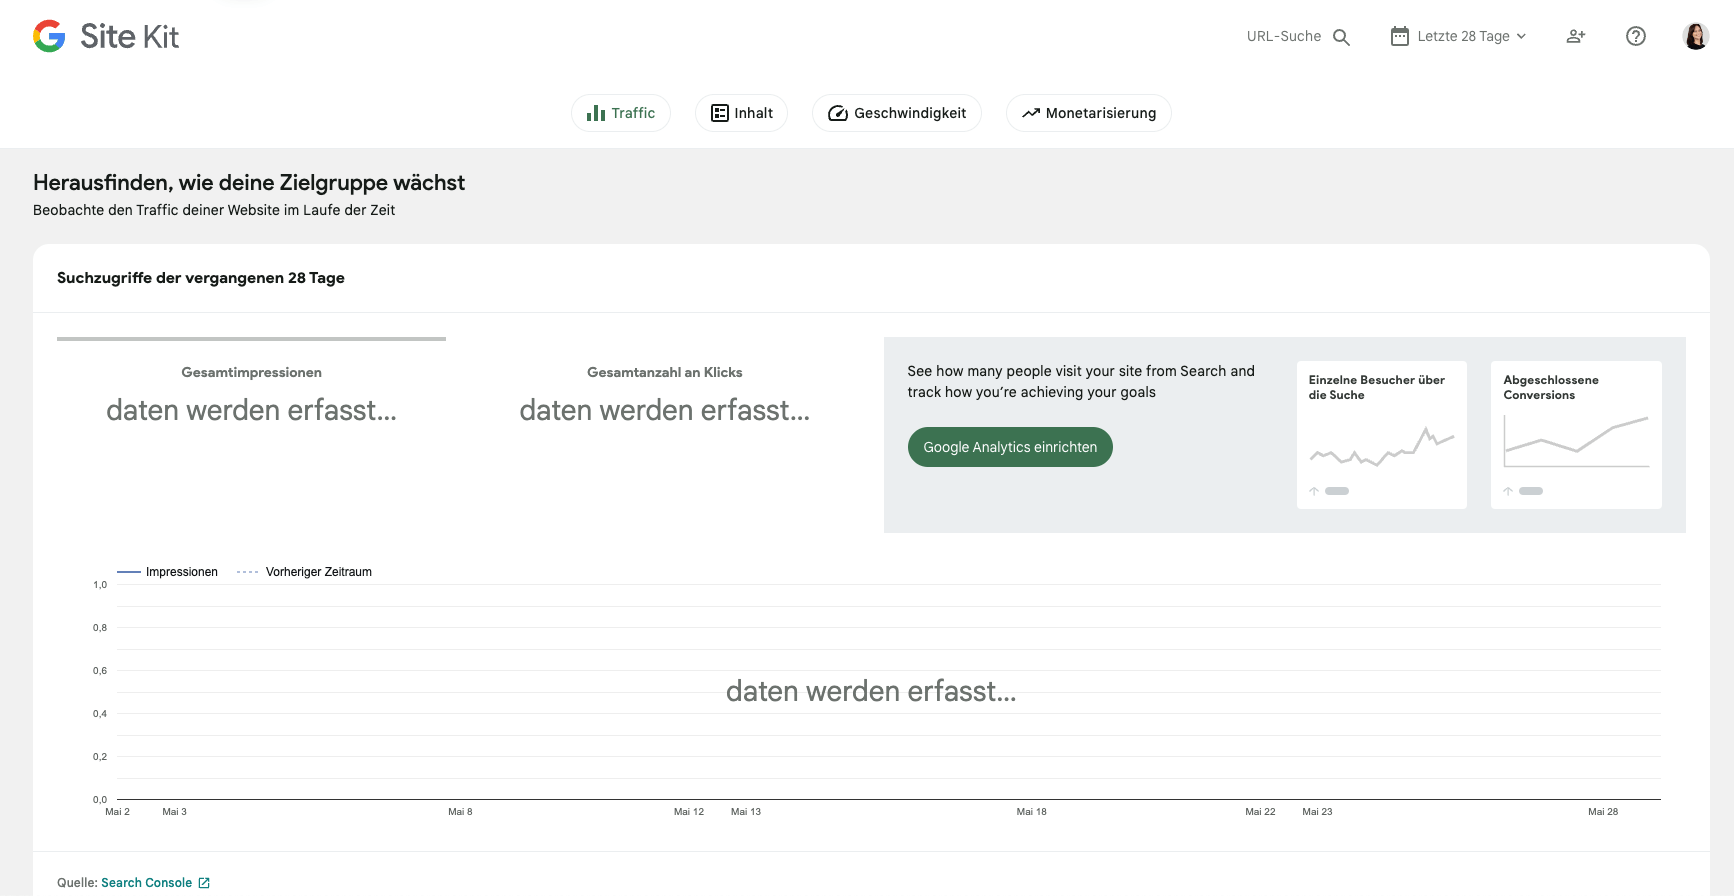Open URL search magnifier icon

tap(1342, 37)
